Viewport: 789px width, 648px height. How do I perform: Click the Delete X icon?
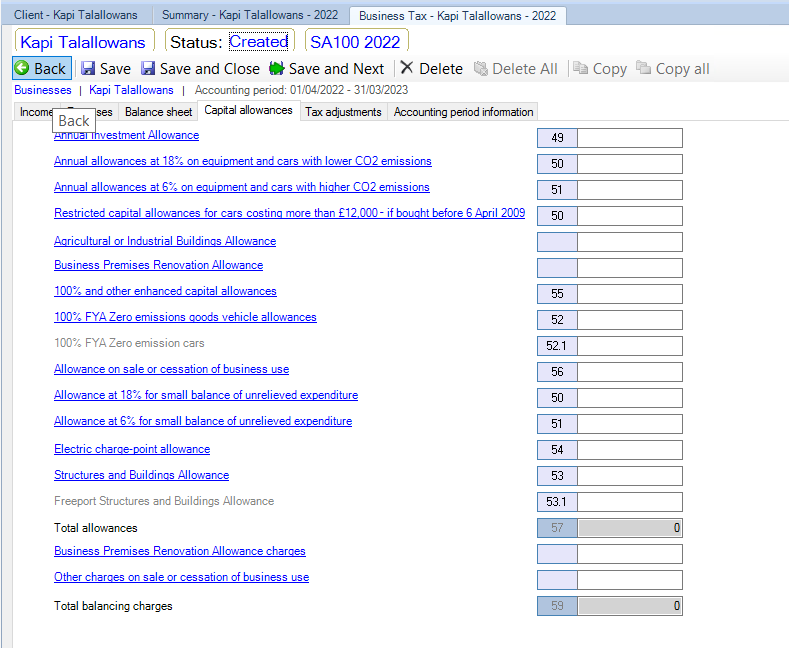click(x=407, y=67)
